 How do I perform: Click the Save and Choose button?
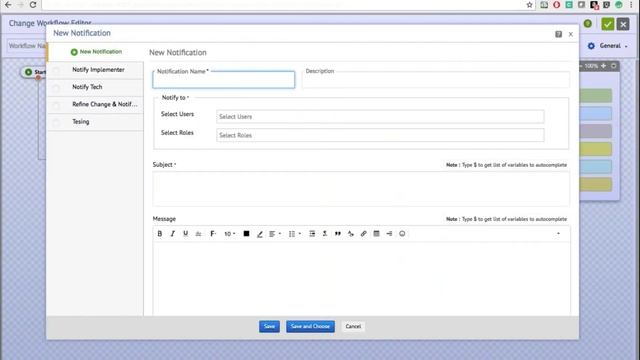[310, 327]
